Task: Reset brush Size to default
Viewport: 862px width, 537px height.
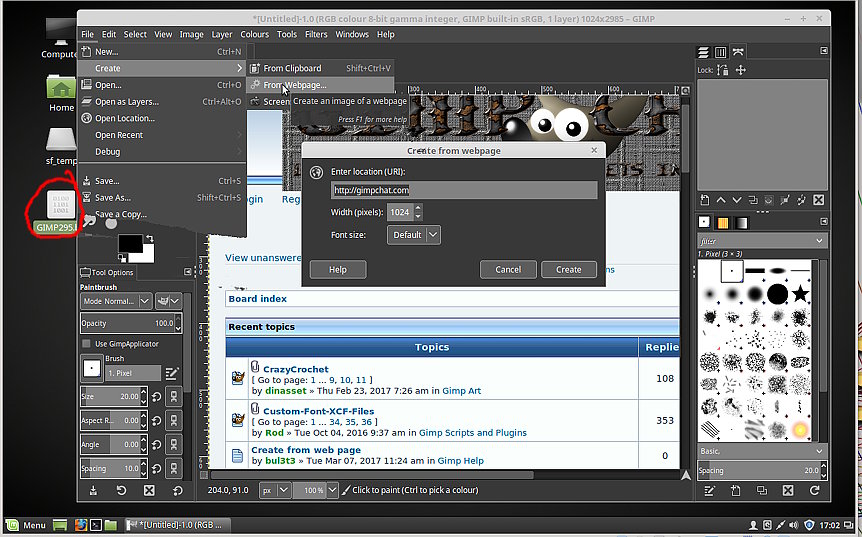Action: click(x=156, y=397)
